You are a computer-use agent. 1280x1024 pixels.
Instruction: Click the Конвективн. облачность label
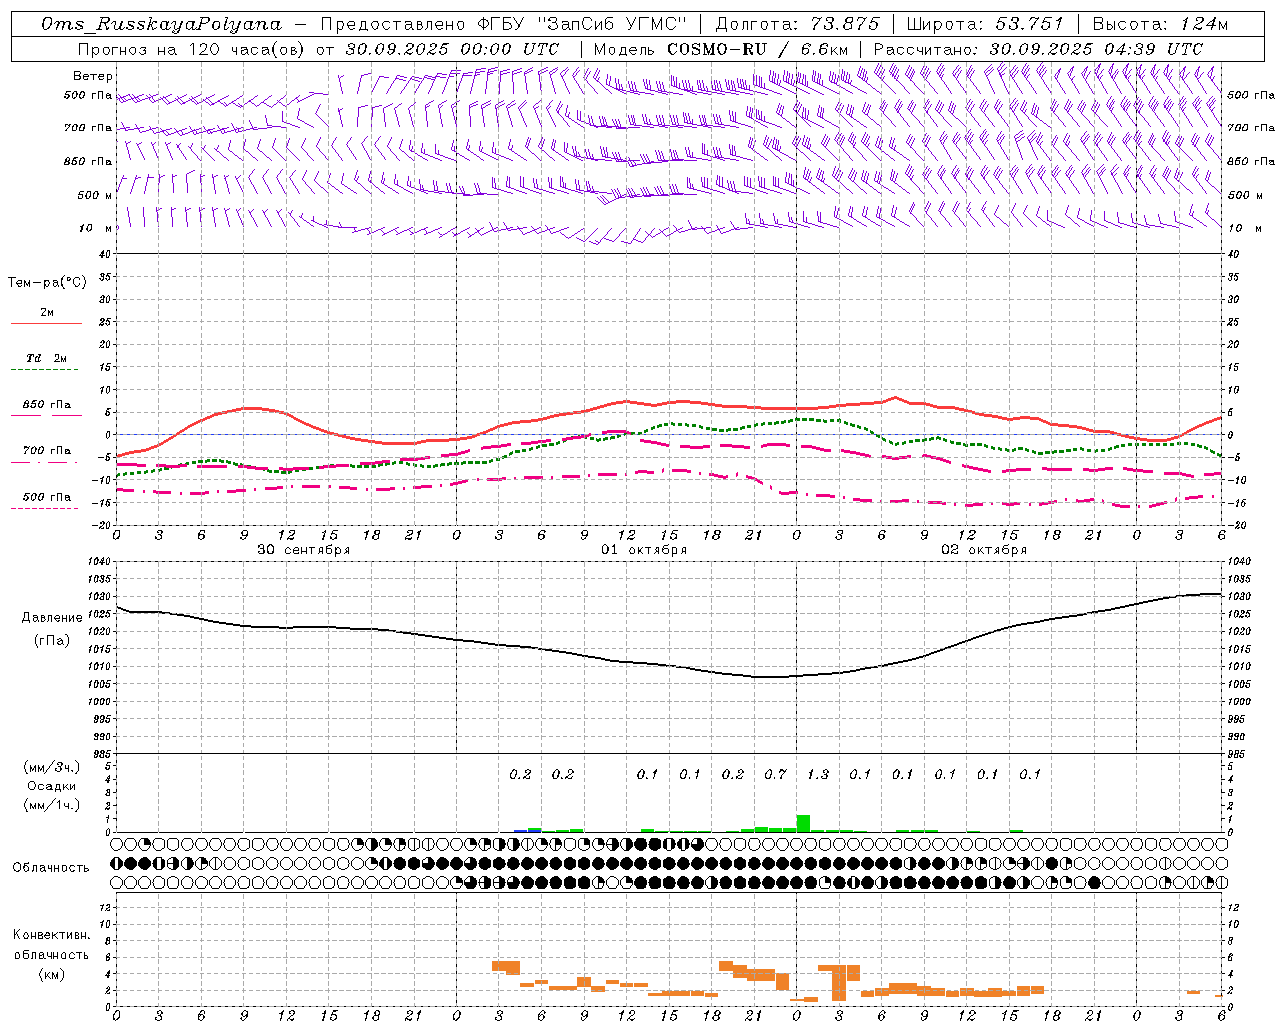point(51,945)
